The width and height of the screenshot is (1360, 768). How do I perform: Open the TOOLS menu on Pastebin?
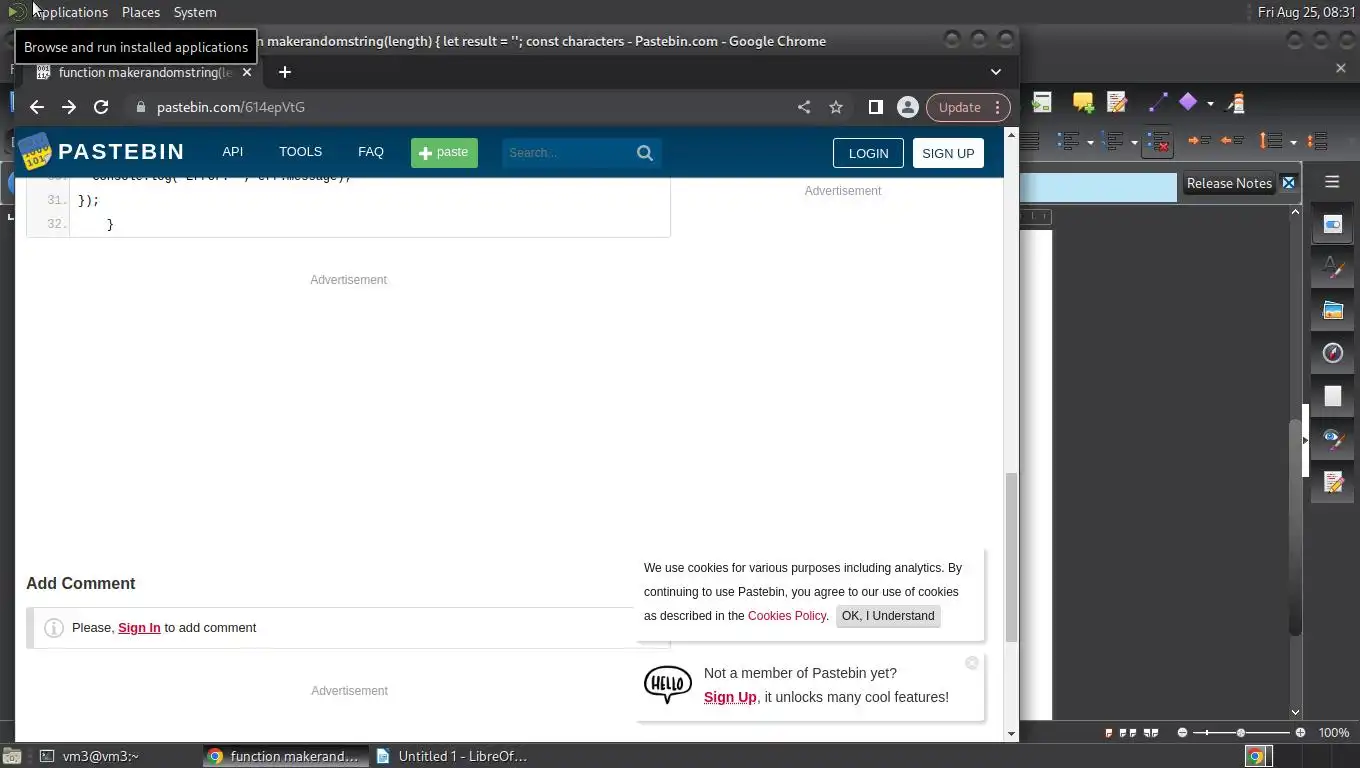point(300,152)
